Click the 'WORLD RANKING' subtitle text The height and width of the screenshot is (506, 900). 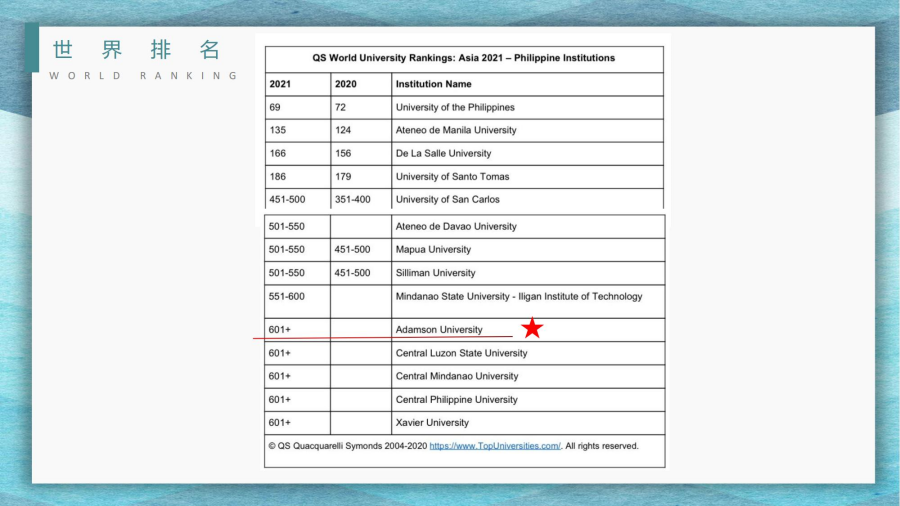tap(143, 76)
